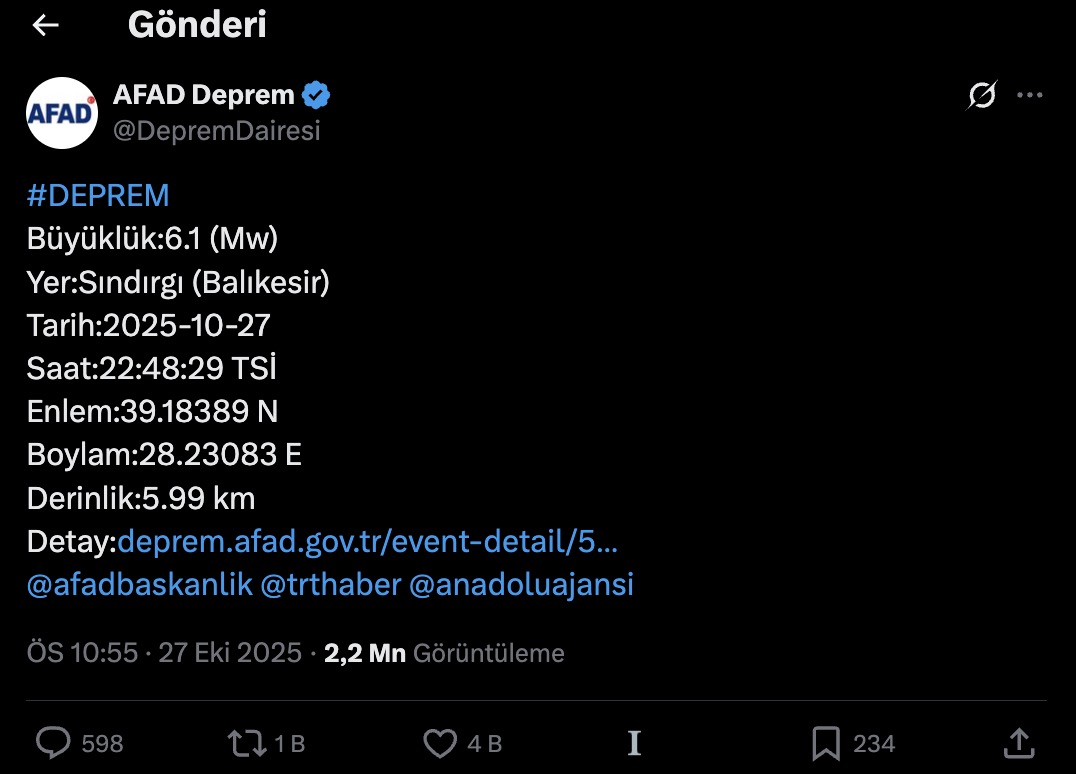Image resolution: width=1076 pixels, height=774 pixels.
Task: Open the @anadoluajansi mention
Action: (x=521, y=585)
